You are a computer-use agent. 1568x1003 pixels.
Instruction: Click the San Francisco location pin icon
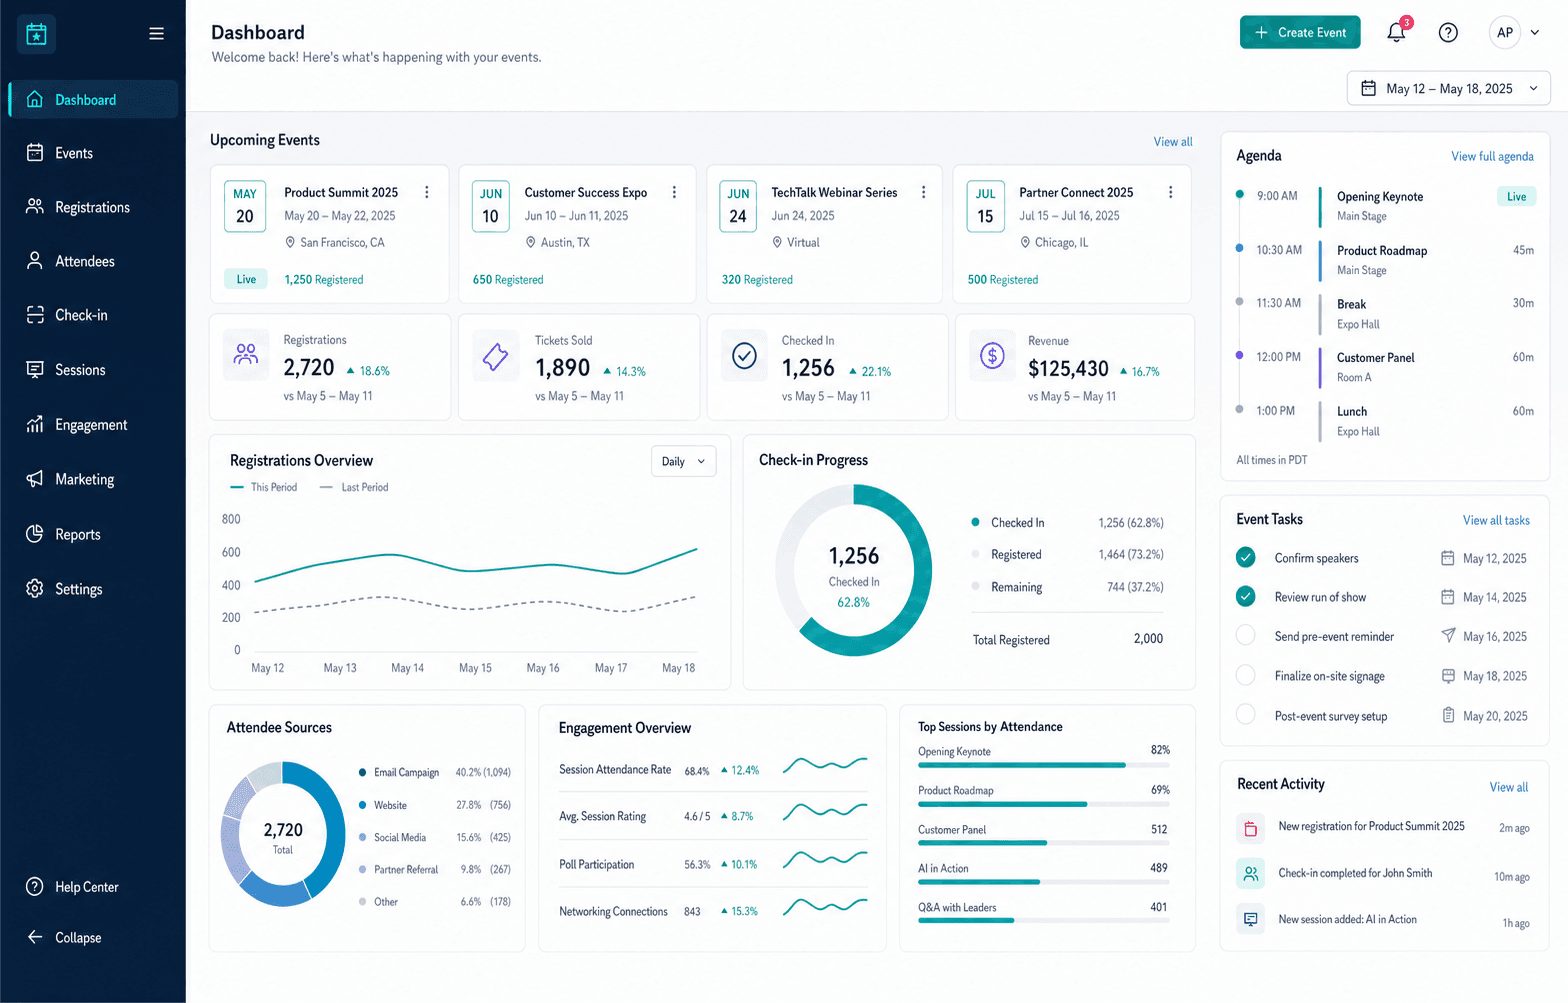pyautogui.click(x=290, y=242)
